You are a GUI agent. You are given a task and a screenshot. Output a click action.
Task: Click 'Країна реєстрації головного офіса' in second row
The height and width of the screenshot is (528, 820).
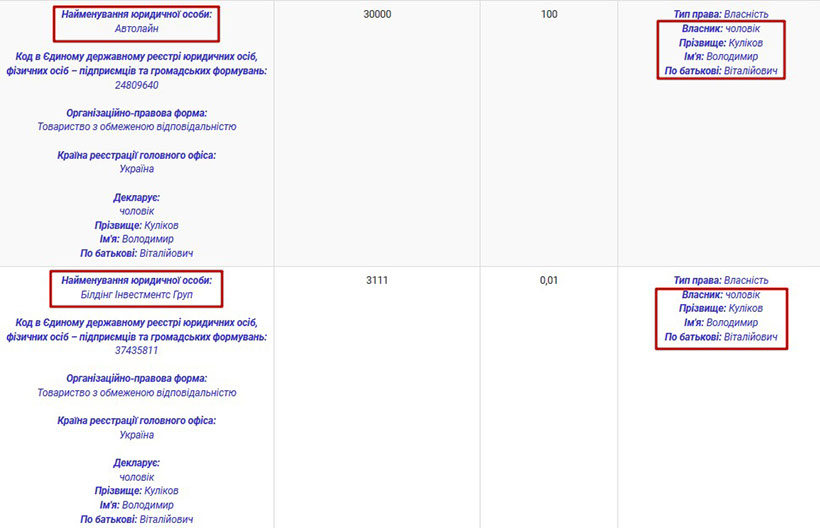[x=136, y=421]
